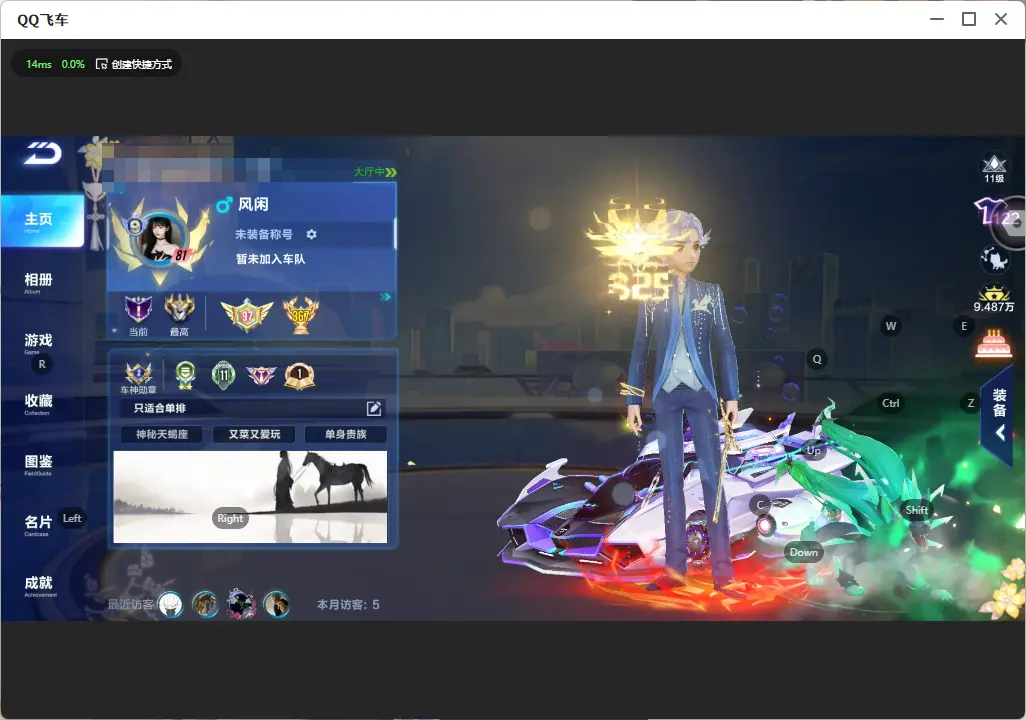
Task: View the 当前 rank badge
Action: click(138, 309)
